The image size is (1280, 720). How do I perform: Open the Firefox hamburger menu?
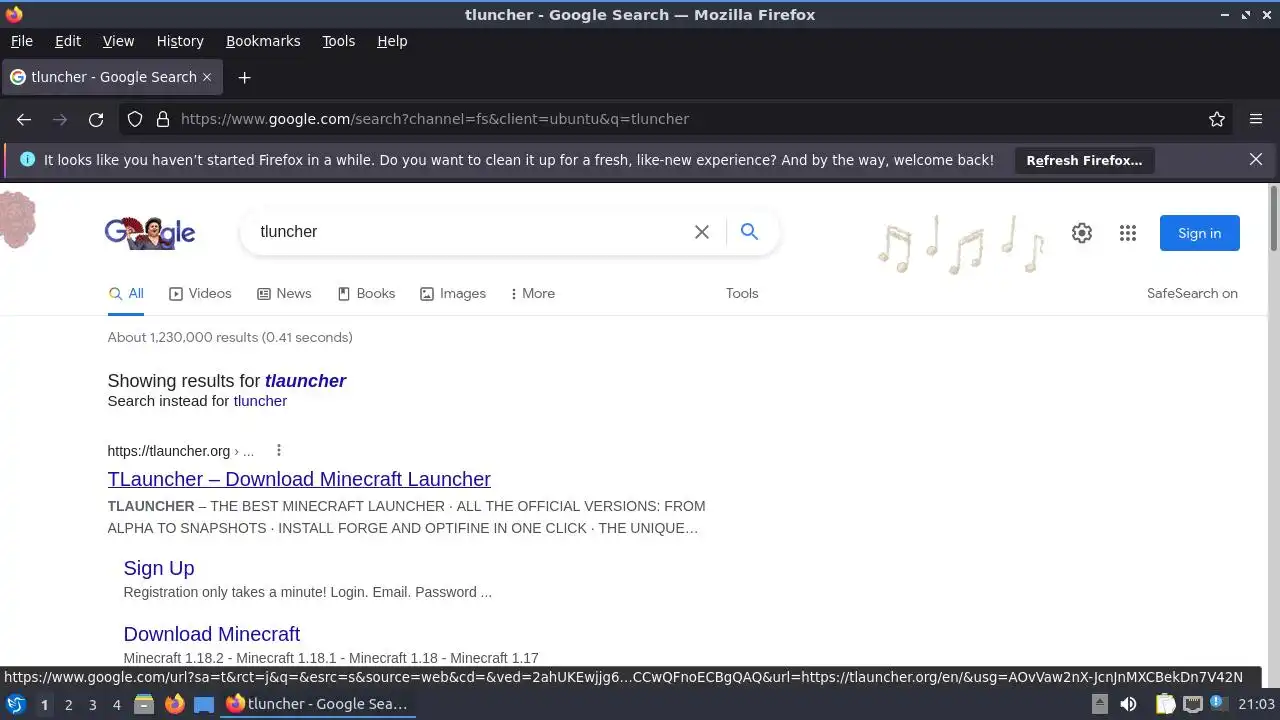[1256, 119]
